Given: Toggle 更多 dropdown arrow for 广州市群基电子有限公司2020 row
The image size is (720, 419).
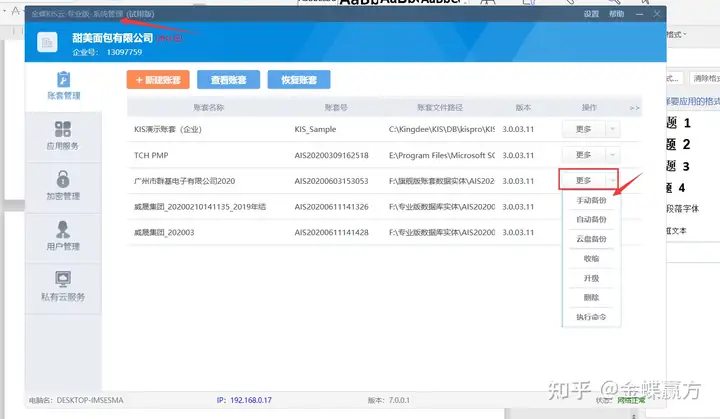Looking at the screenshot, I should tap(613, 181).
